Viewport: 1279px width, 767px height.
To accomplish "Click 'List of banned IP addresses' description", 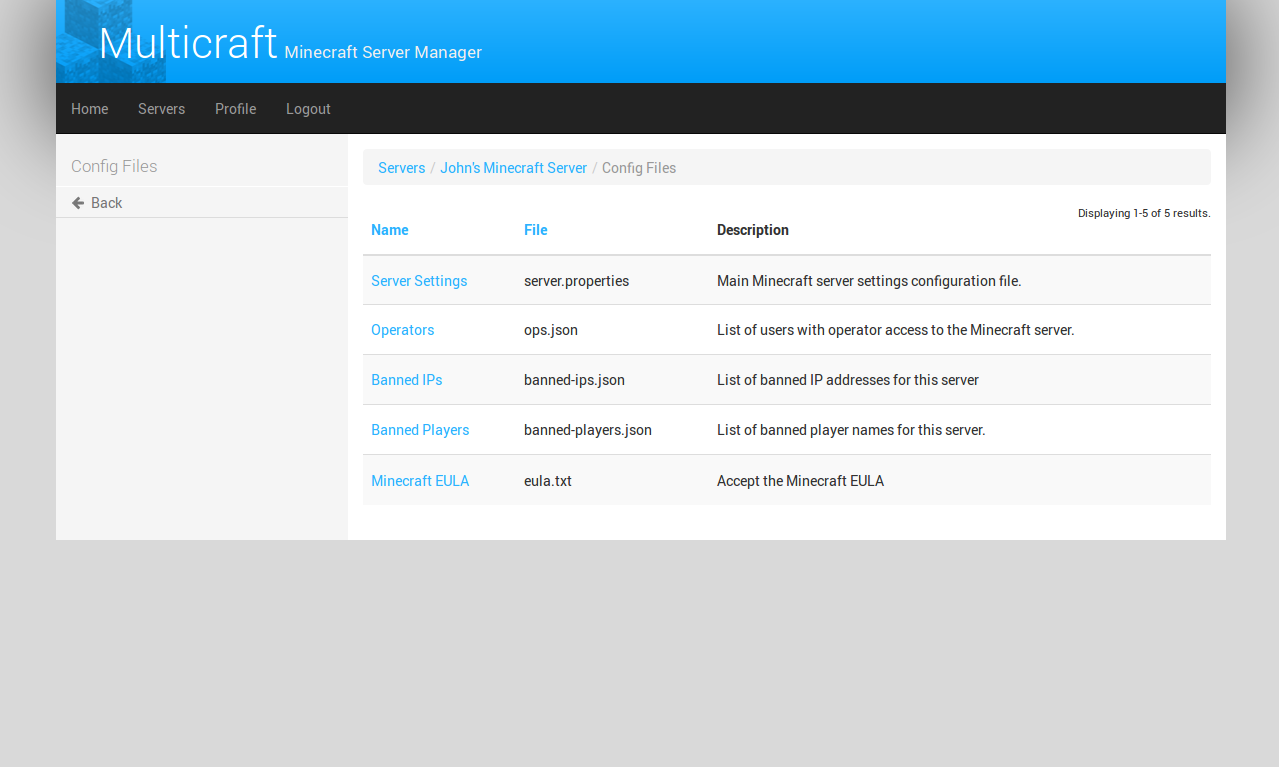I will pos(848,380).
